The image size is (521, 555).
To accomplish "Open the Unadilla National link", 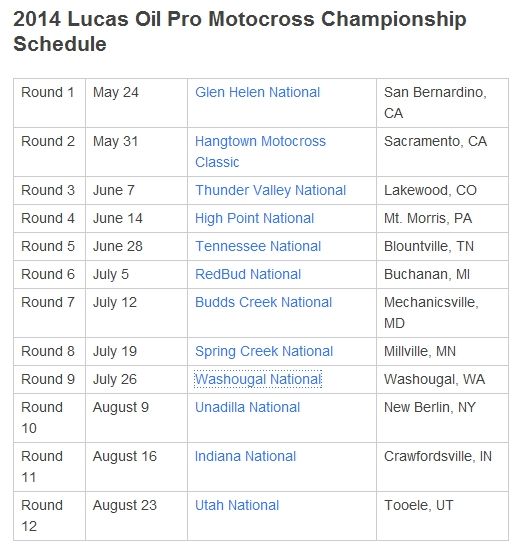I will click(247, 407).
